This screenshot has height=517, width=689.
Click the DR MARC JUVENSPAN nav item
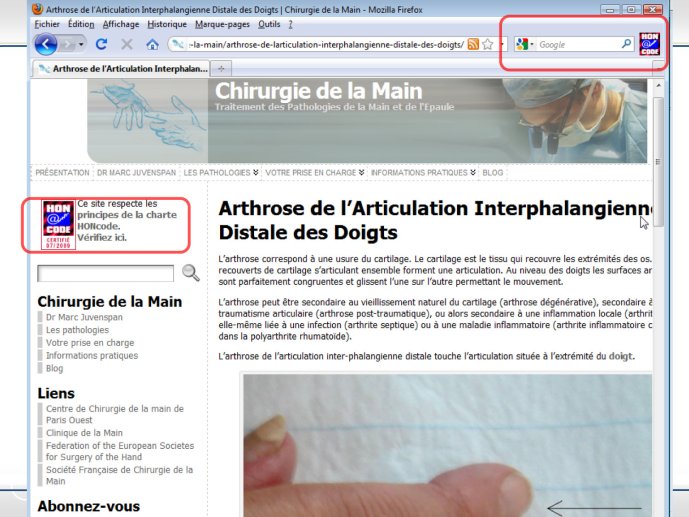click(136, 173)
